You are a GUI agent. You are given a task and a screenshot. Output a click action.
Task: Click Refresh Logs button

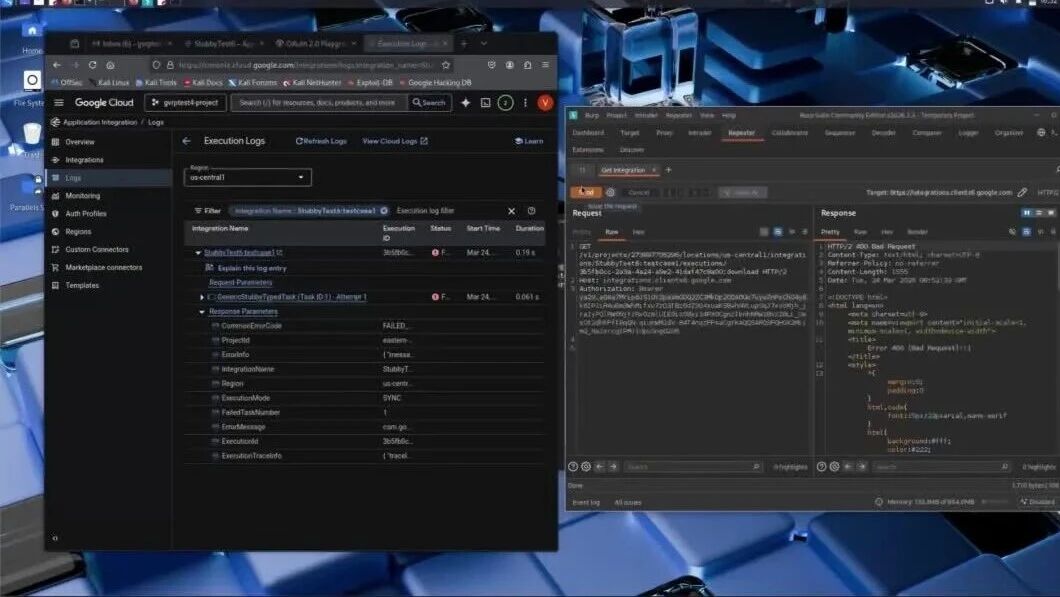[321, 141]
